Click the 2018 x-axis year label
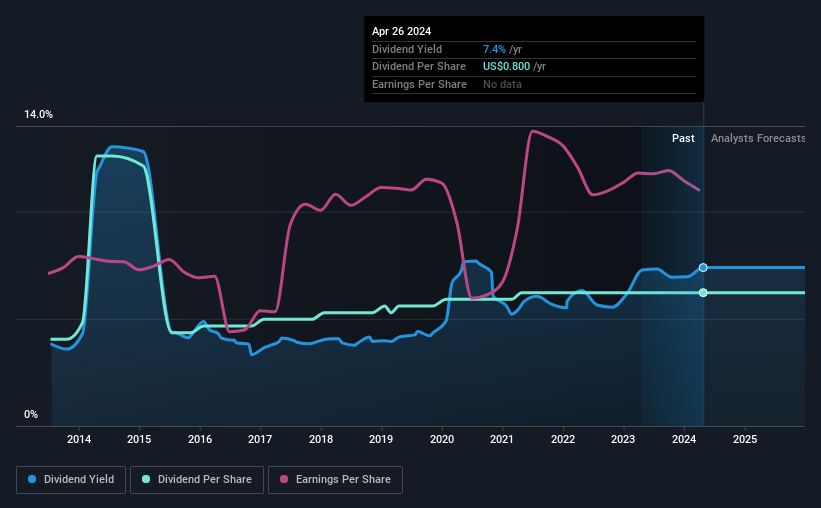821x508 pixels. point(321,439)
